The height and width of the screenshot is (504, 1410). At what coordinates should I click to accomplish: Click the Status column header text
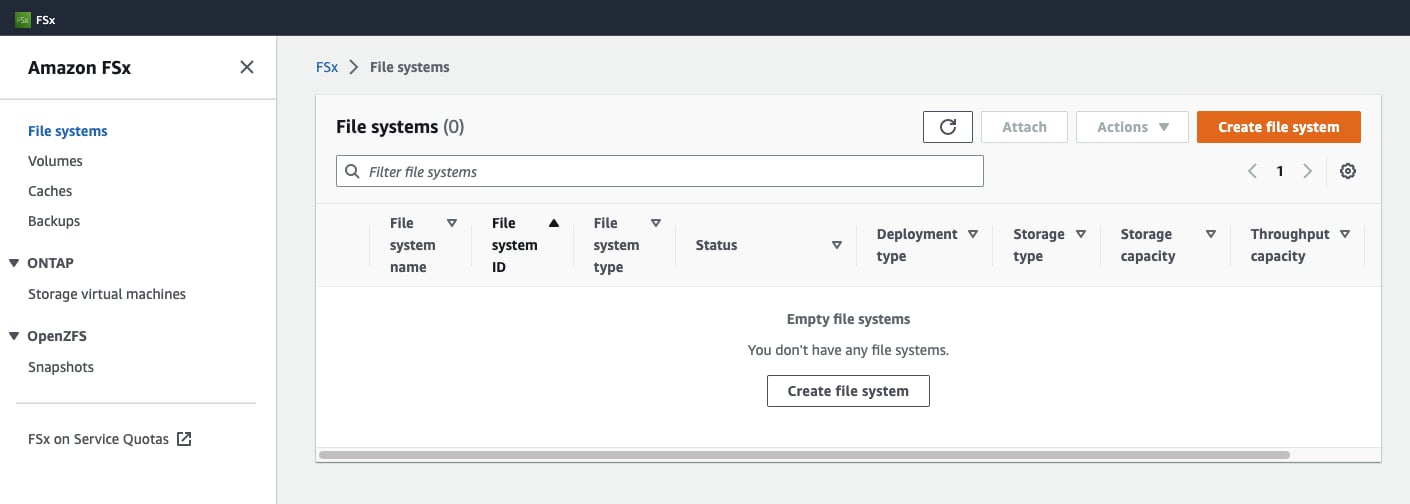tap(716, 245)
